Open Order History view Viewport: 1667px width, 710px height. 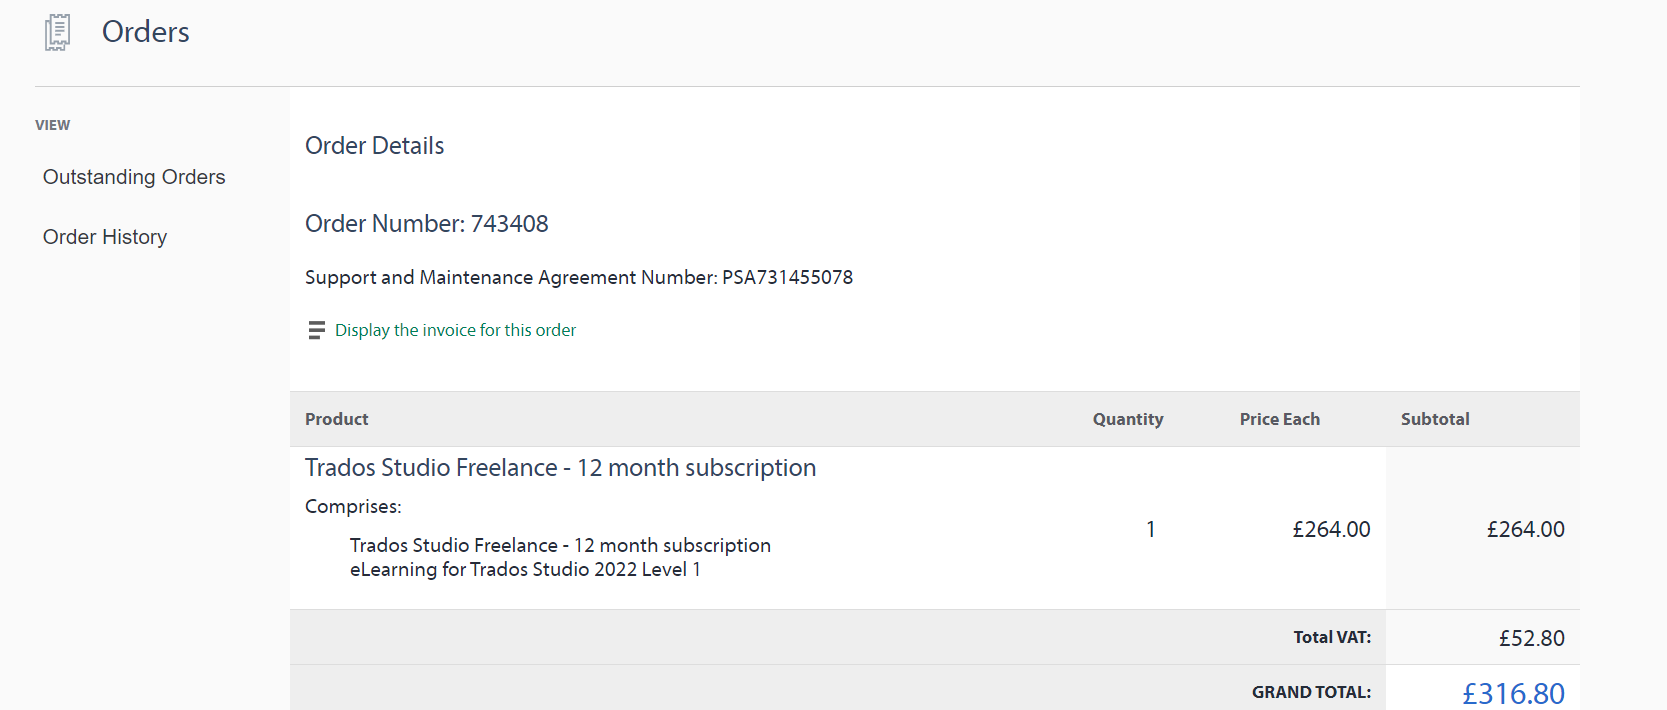(x=105, y=237)
